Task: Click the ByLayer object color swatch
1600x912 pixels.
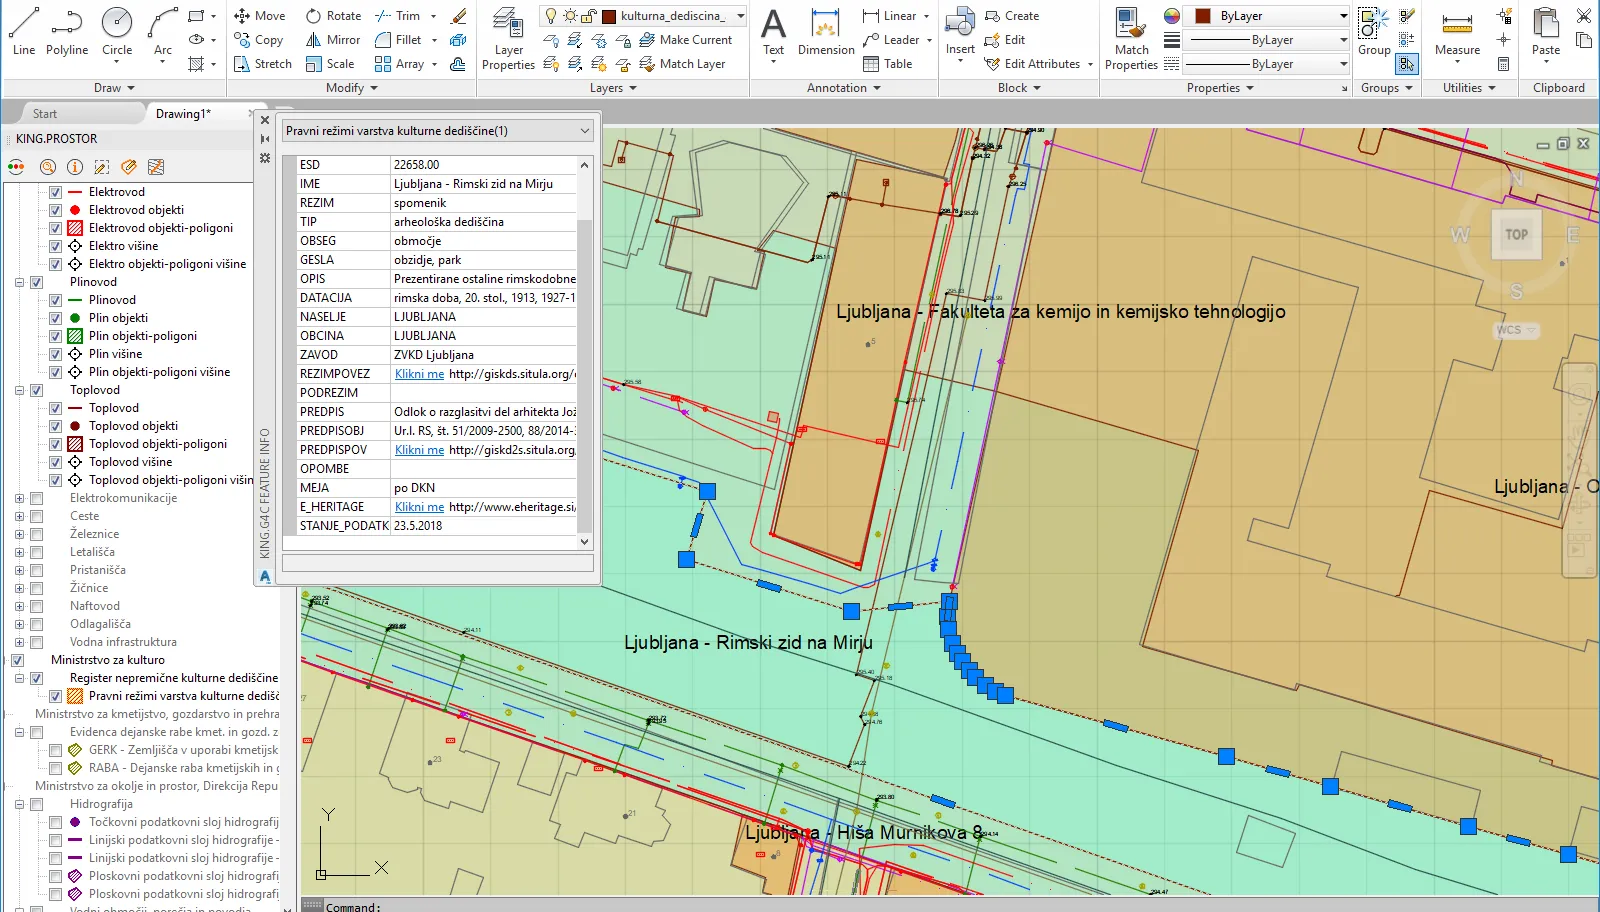Action: 1203,16
